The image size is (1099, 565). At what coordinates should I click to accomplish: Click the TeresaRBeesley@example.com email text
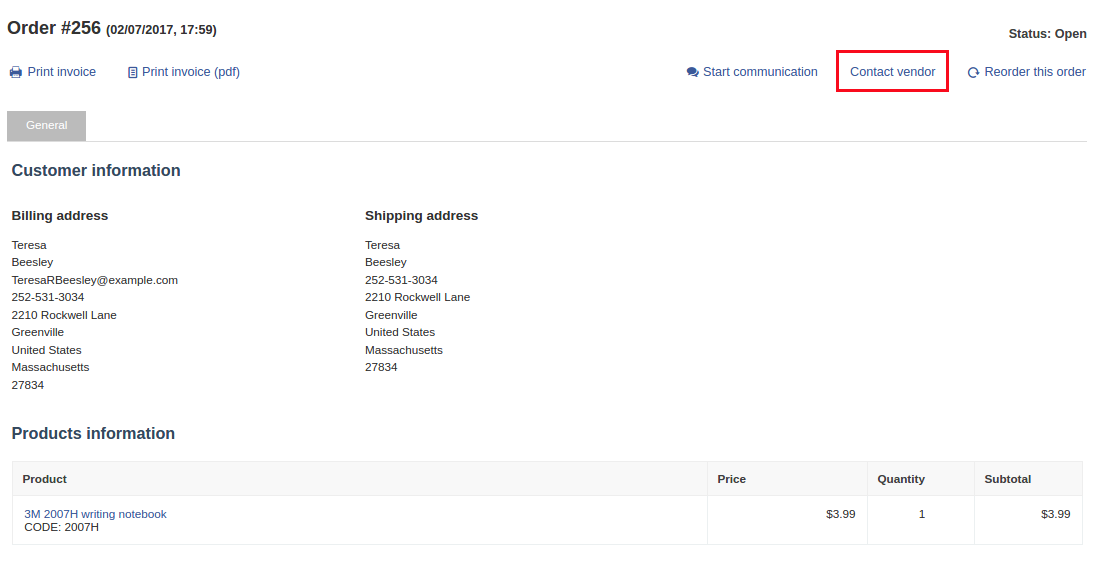click(x=95, y=280)
